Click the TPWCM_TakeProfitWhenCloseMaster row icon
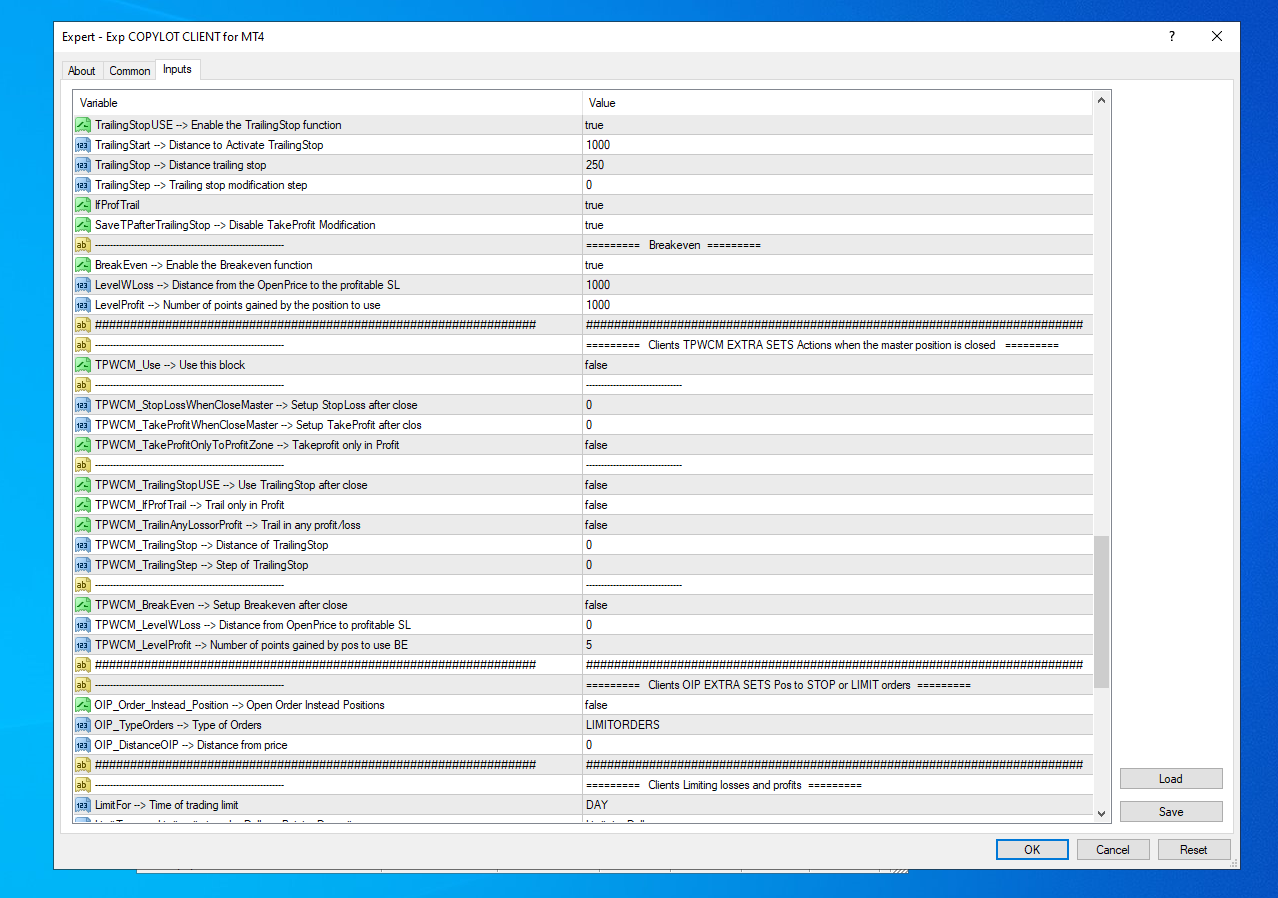1278x898 pixels. tap(83, 425)
